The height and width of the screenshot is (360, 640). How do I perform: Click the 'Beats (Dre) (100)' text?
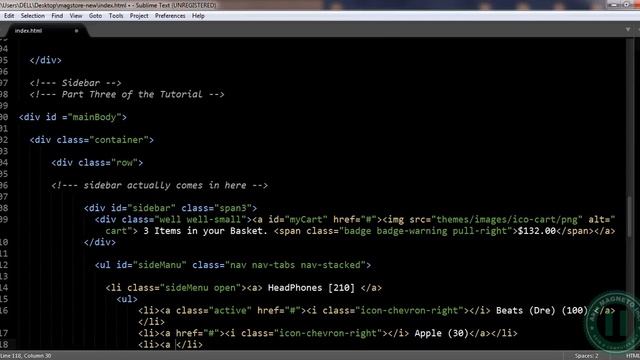[x=542, y=311]
